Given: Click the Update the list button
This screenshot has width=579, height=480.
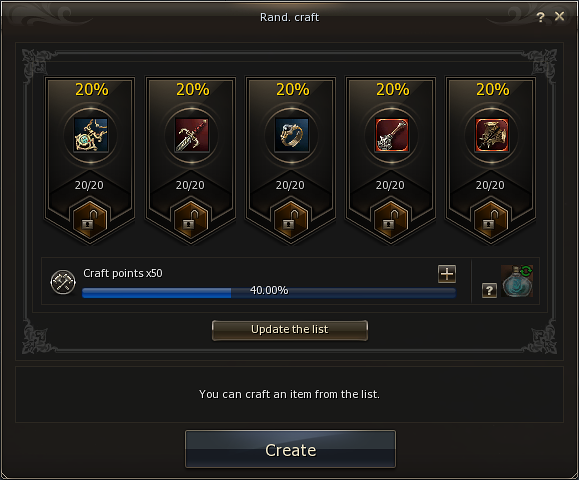Looking at the screenshot, I should point(290,330).
